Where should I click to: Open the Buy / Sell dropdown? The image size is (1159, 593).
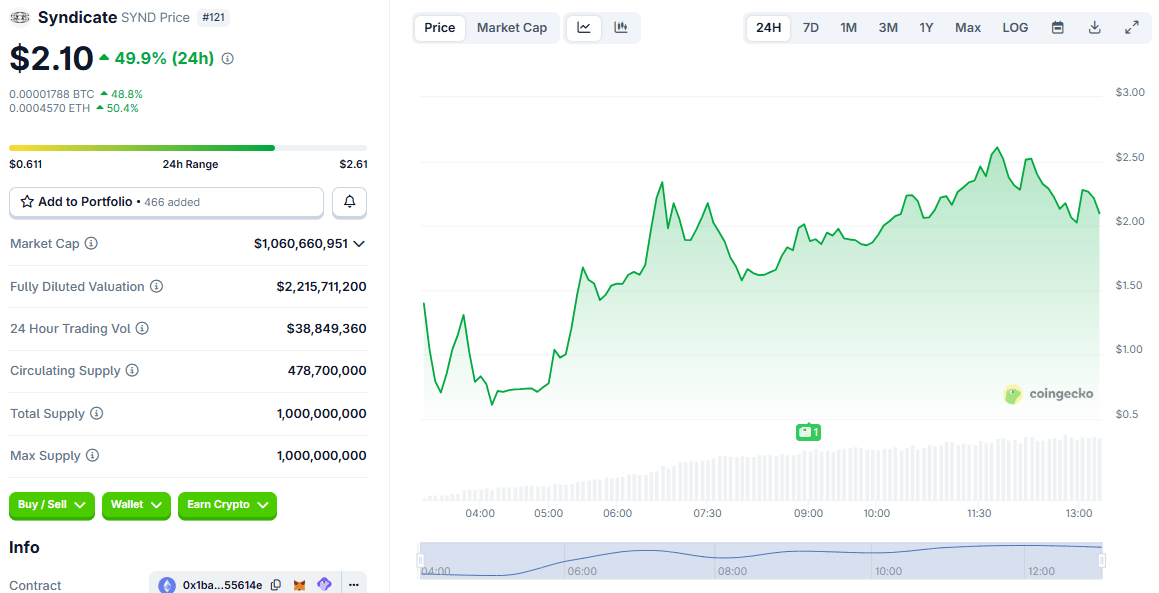point(52,505)
